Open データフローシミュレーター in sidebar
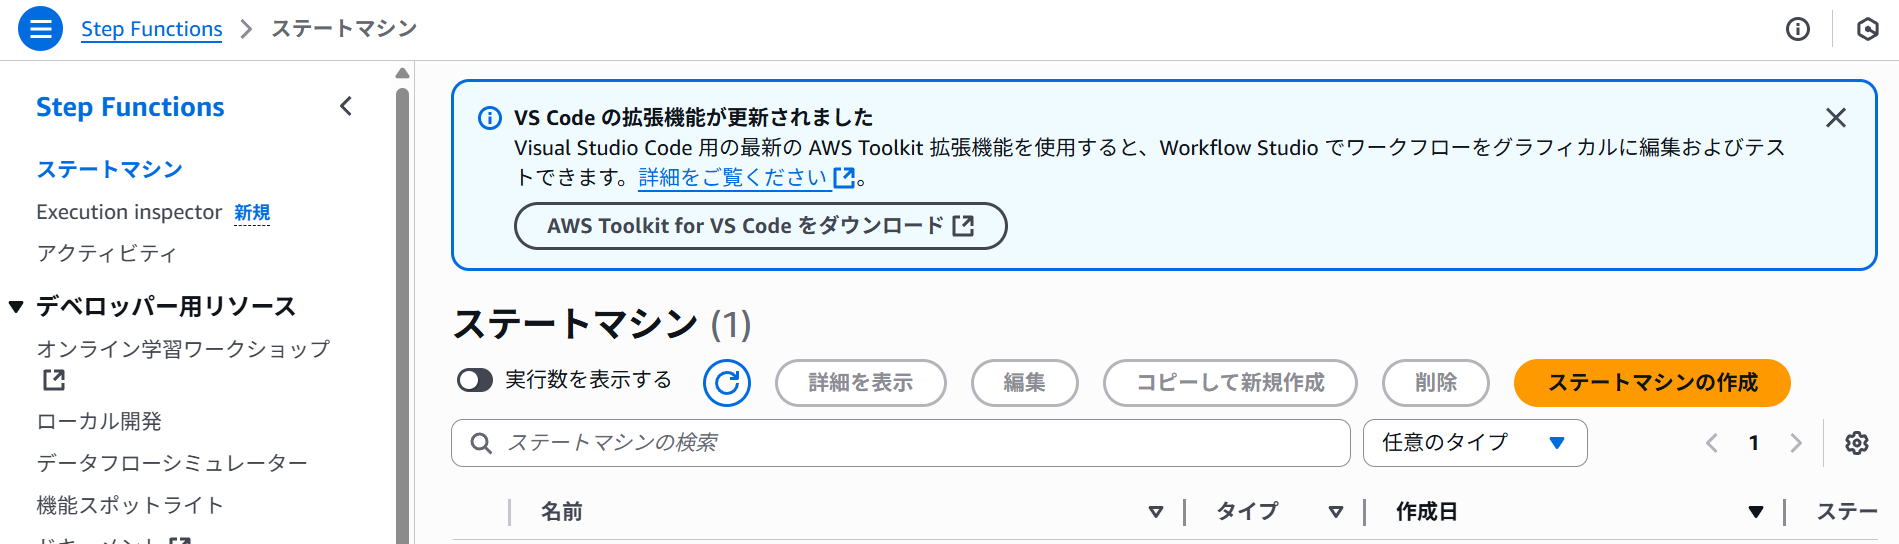This screenshot has width=1899, height=544. click(x=172, y=464)
